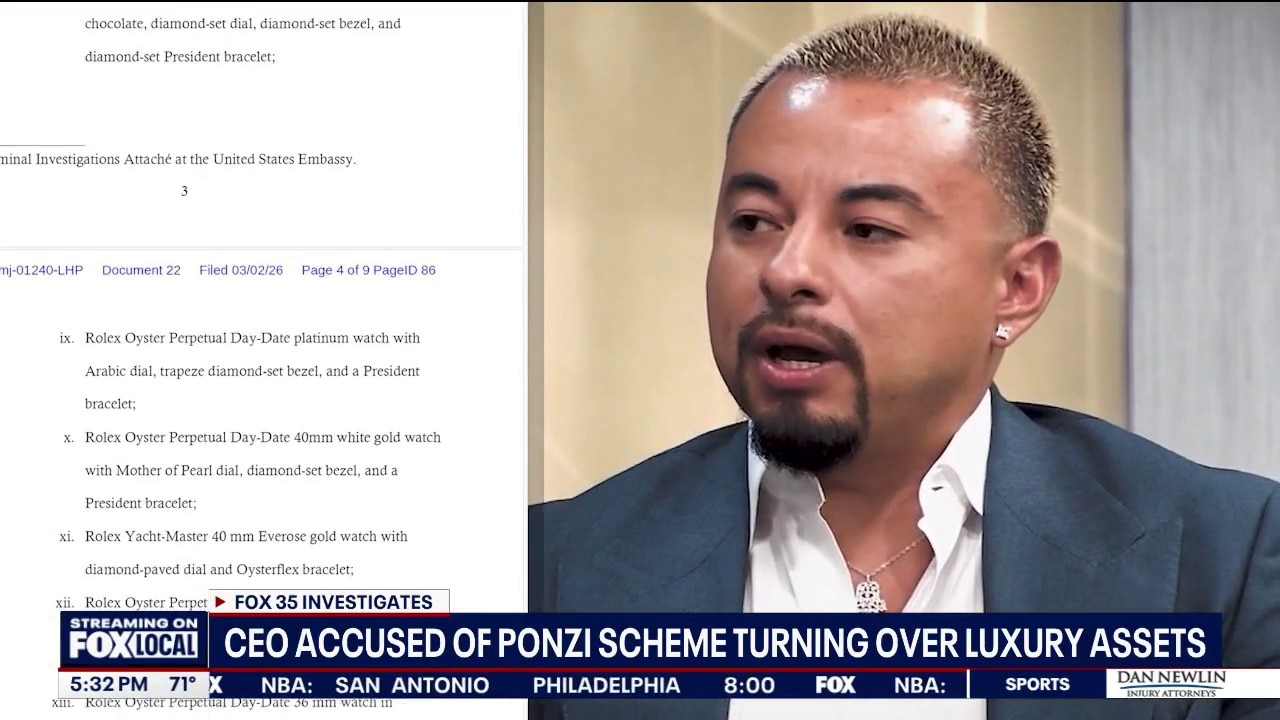Click the FOX logo in the ticker
Screen dimensions: 1280x720
(835, 685)
